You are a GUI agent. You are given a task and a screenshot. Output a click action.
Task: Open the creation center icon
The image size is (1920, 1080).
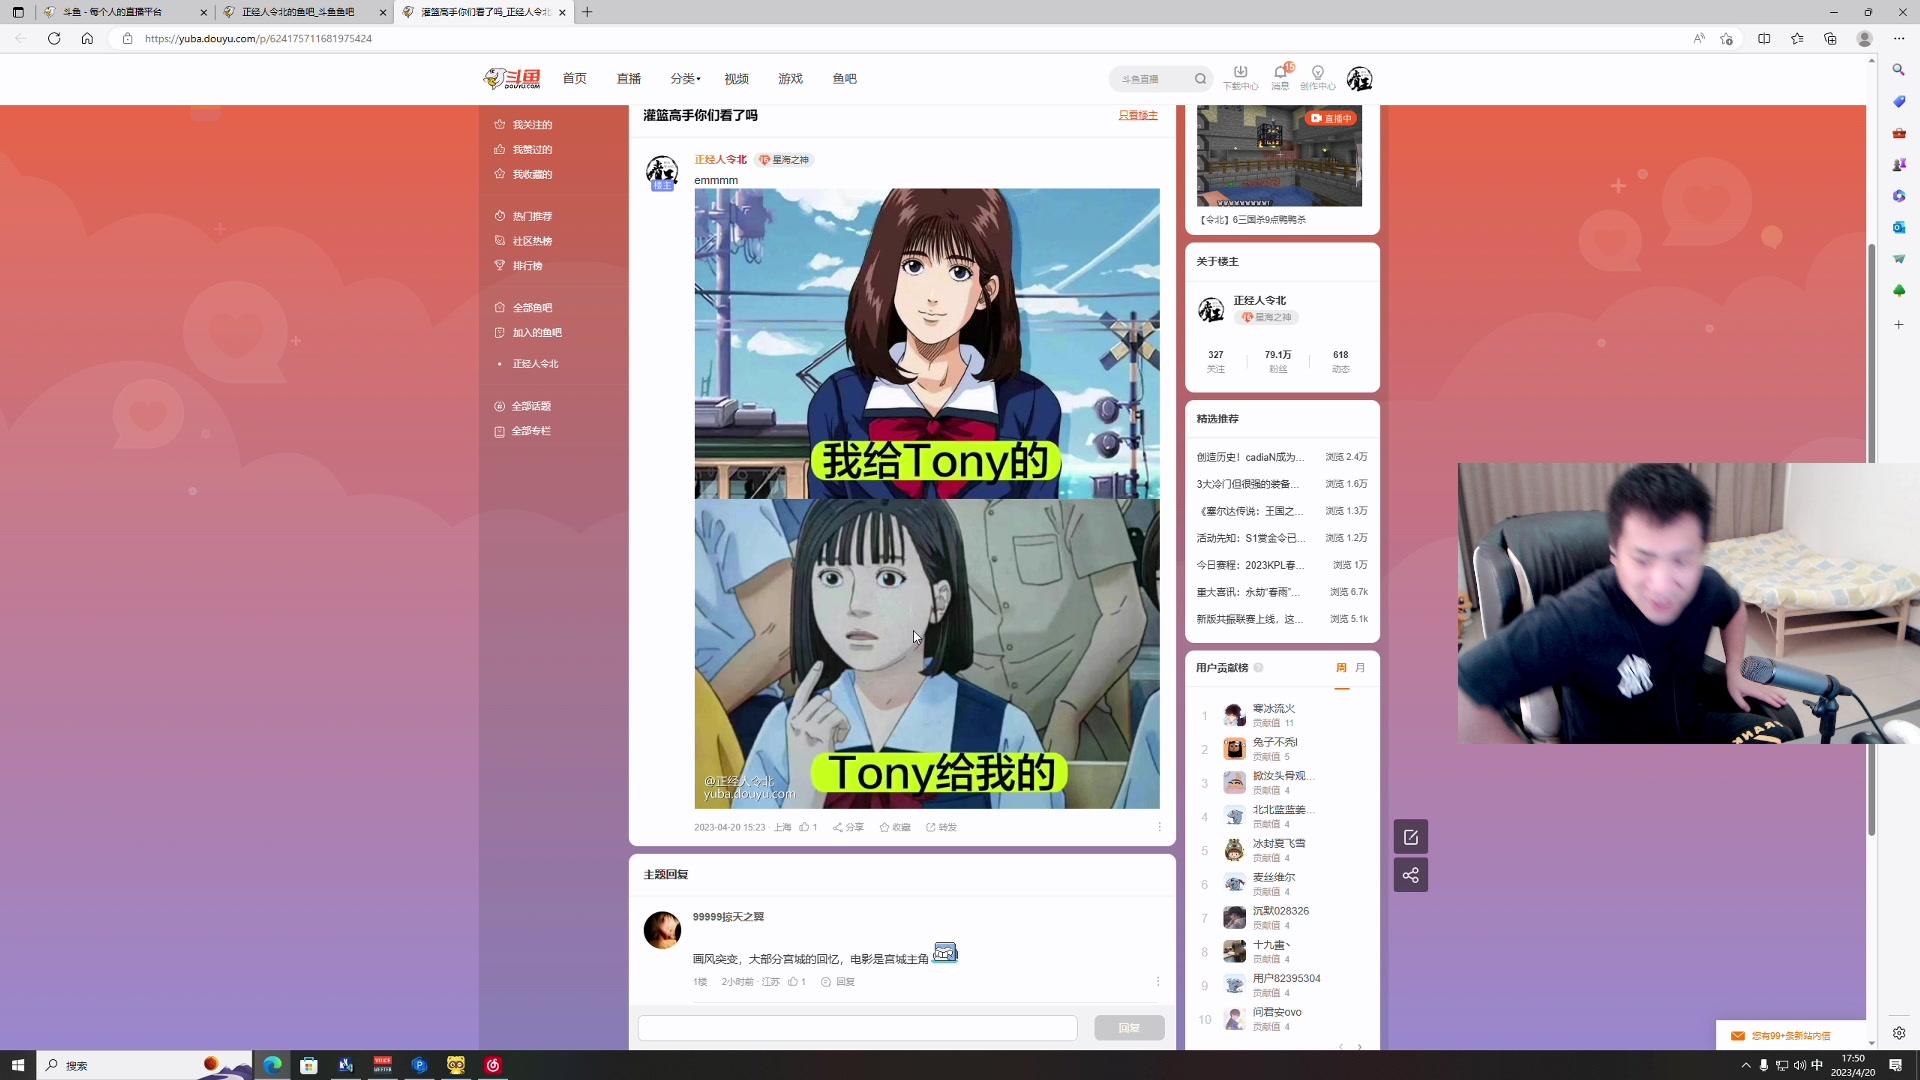pyautogui.click(x=1318, y=77)
